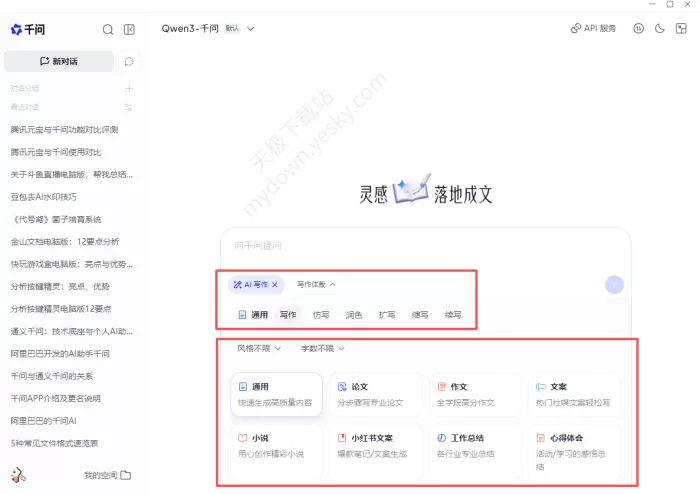The image size is (700, 494).
Task: Open chat 腾讯元宝与千问使用对比
Action: (56, 152)
